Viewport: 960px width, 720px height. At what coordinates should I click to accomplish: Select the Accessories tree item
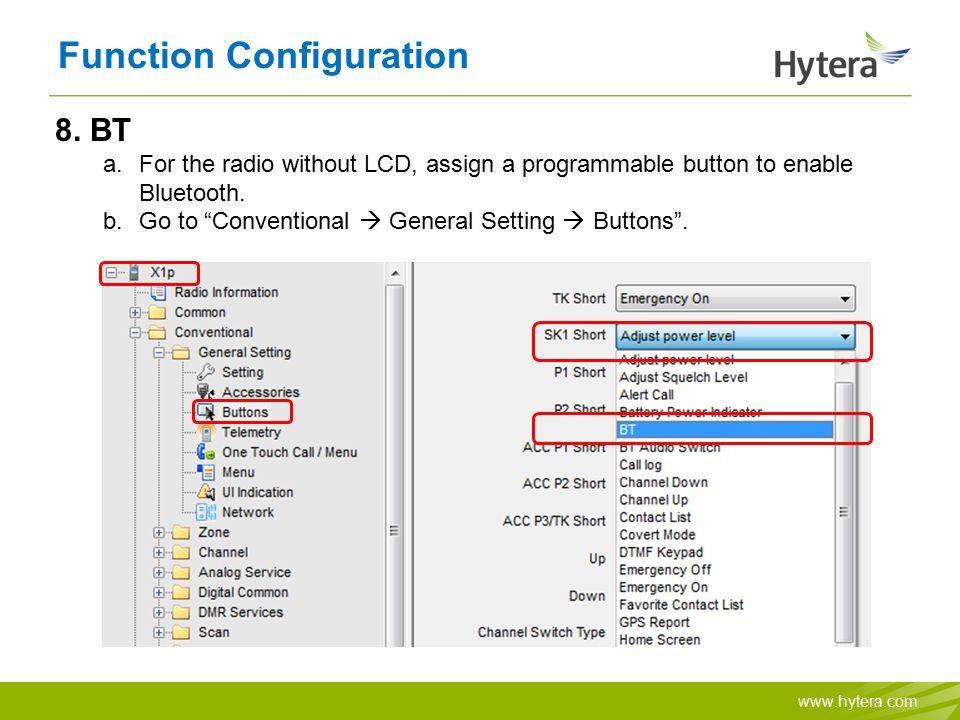(260, 392)
